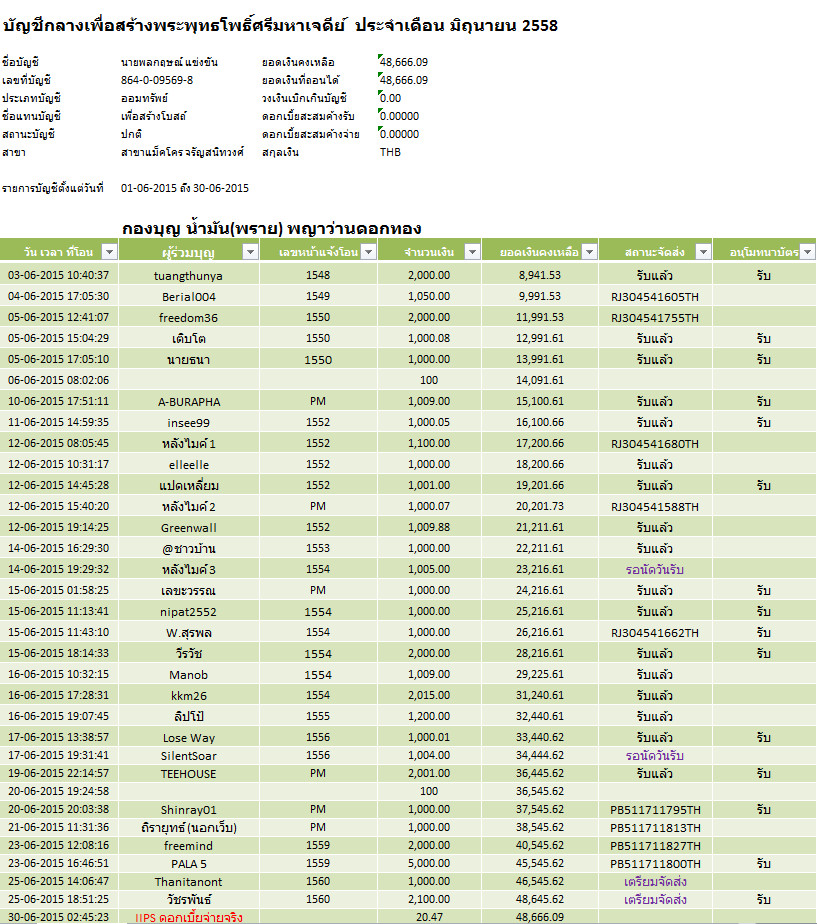Expand the เลขหน้าแจ้งโอน filter dropdown
817x924 pixels.
click(367, 252)
